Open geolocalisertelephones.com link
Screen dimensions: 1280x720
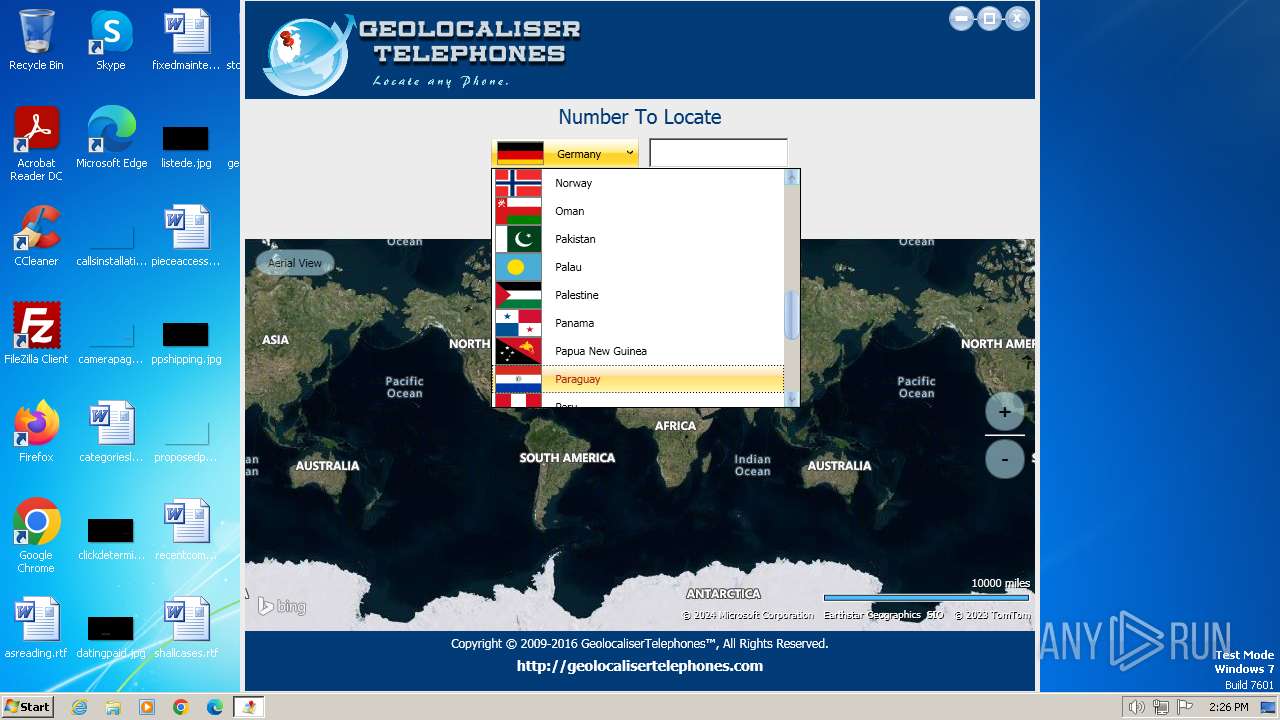click(640, 666)
